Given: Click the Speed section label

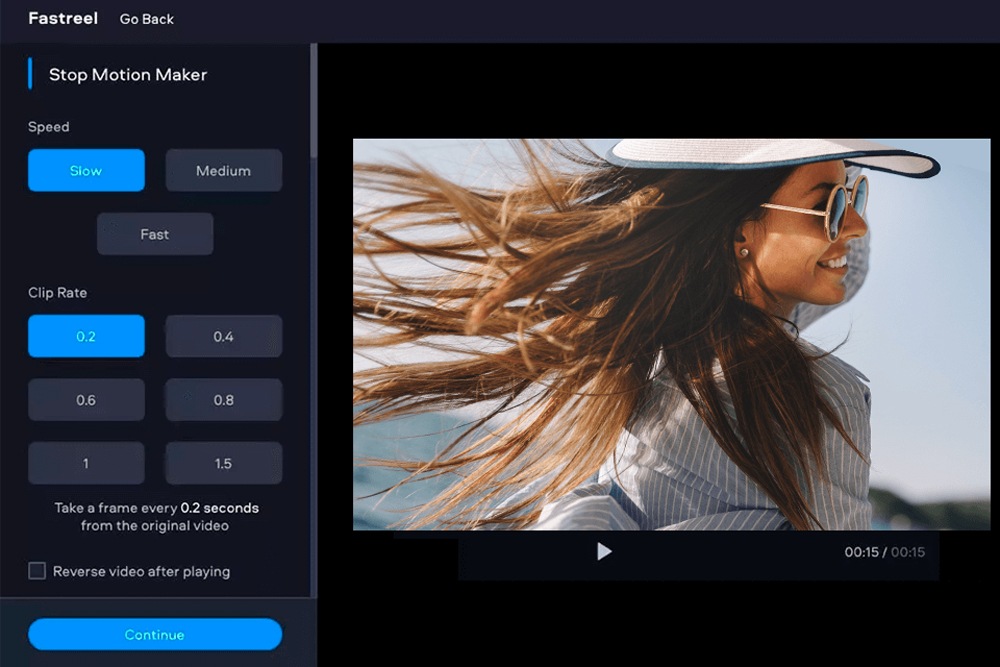Looking at the screenshot, I should pyautogui.click(x=49, y=127).
